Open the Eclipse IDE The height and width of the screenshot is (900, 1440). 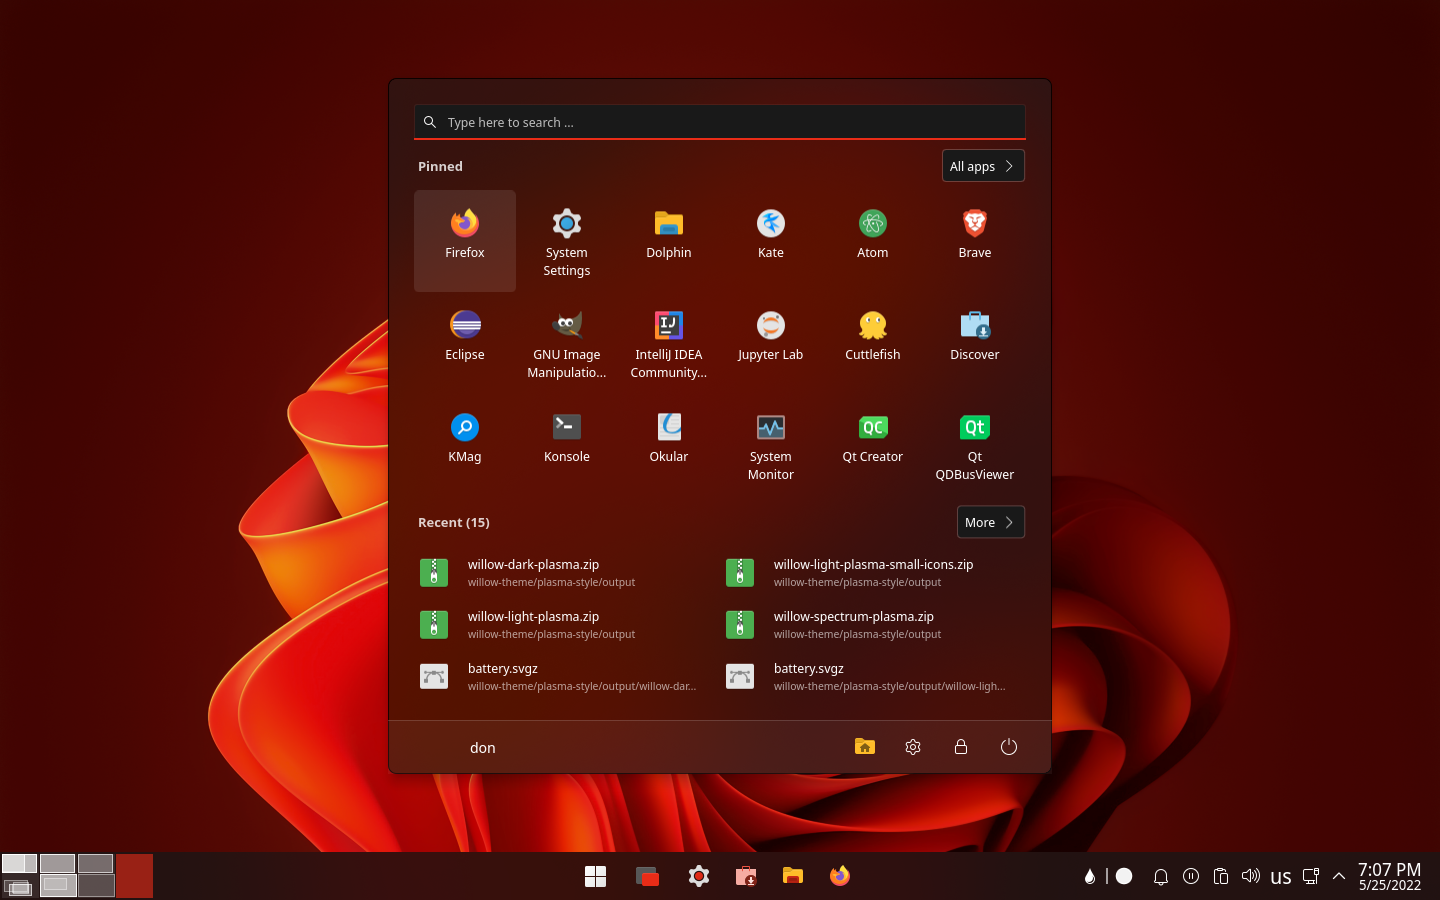tap(465, 343)
